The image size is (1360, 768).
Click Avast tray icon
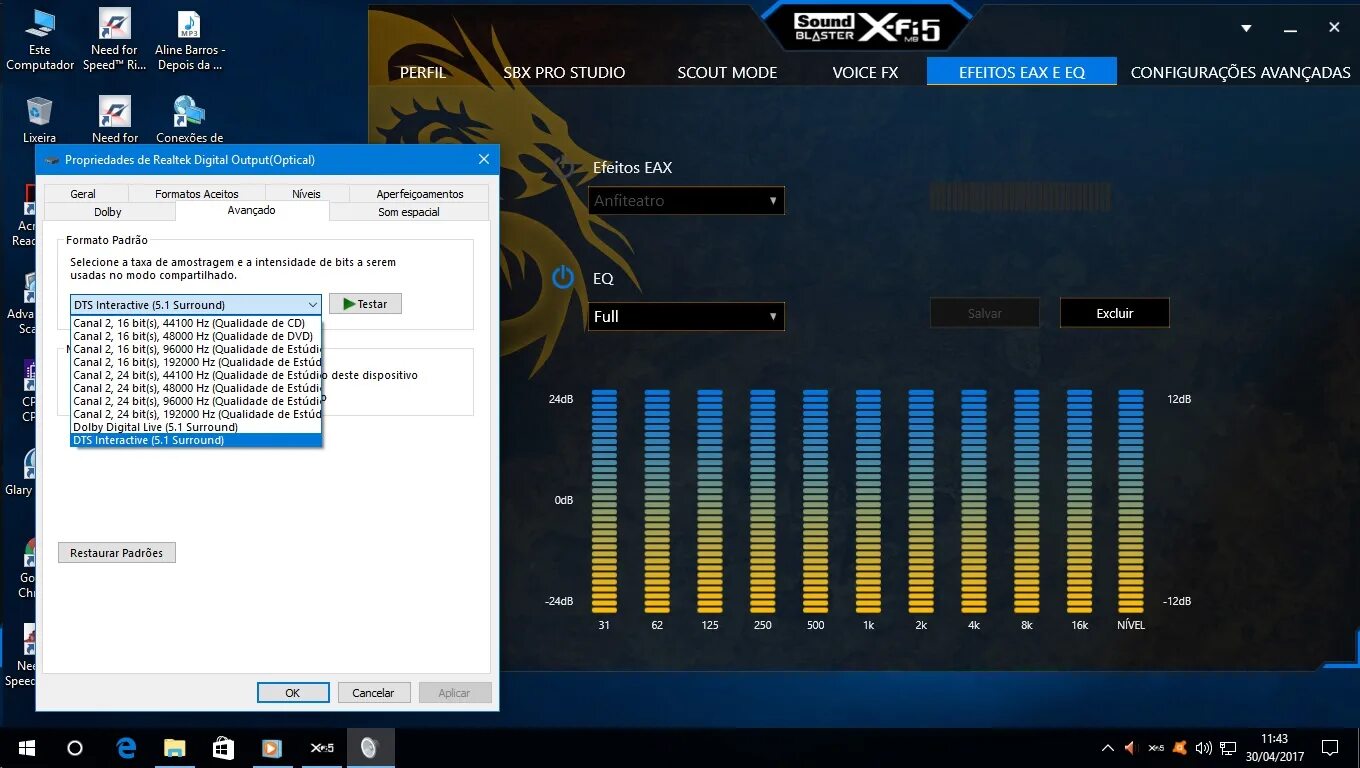pos(1180,748)
